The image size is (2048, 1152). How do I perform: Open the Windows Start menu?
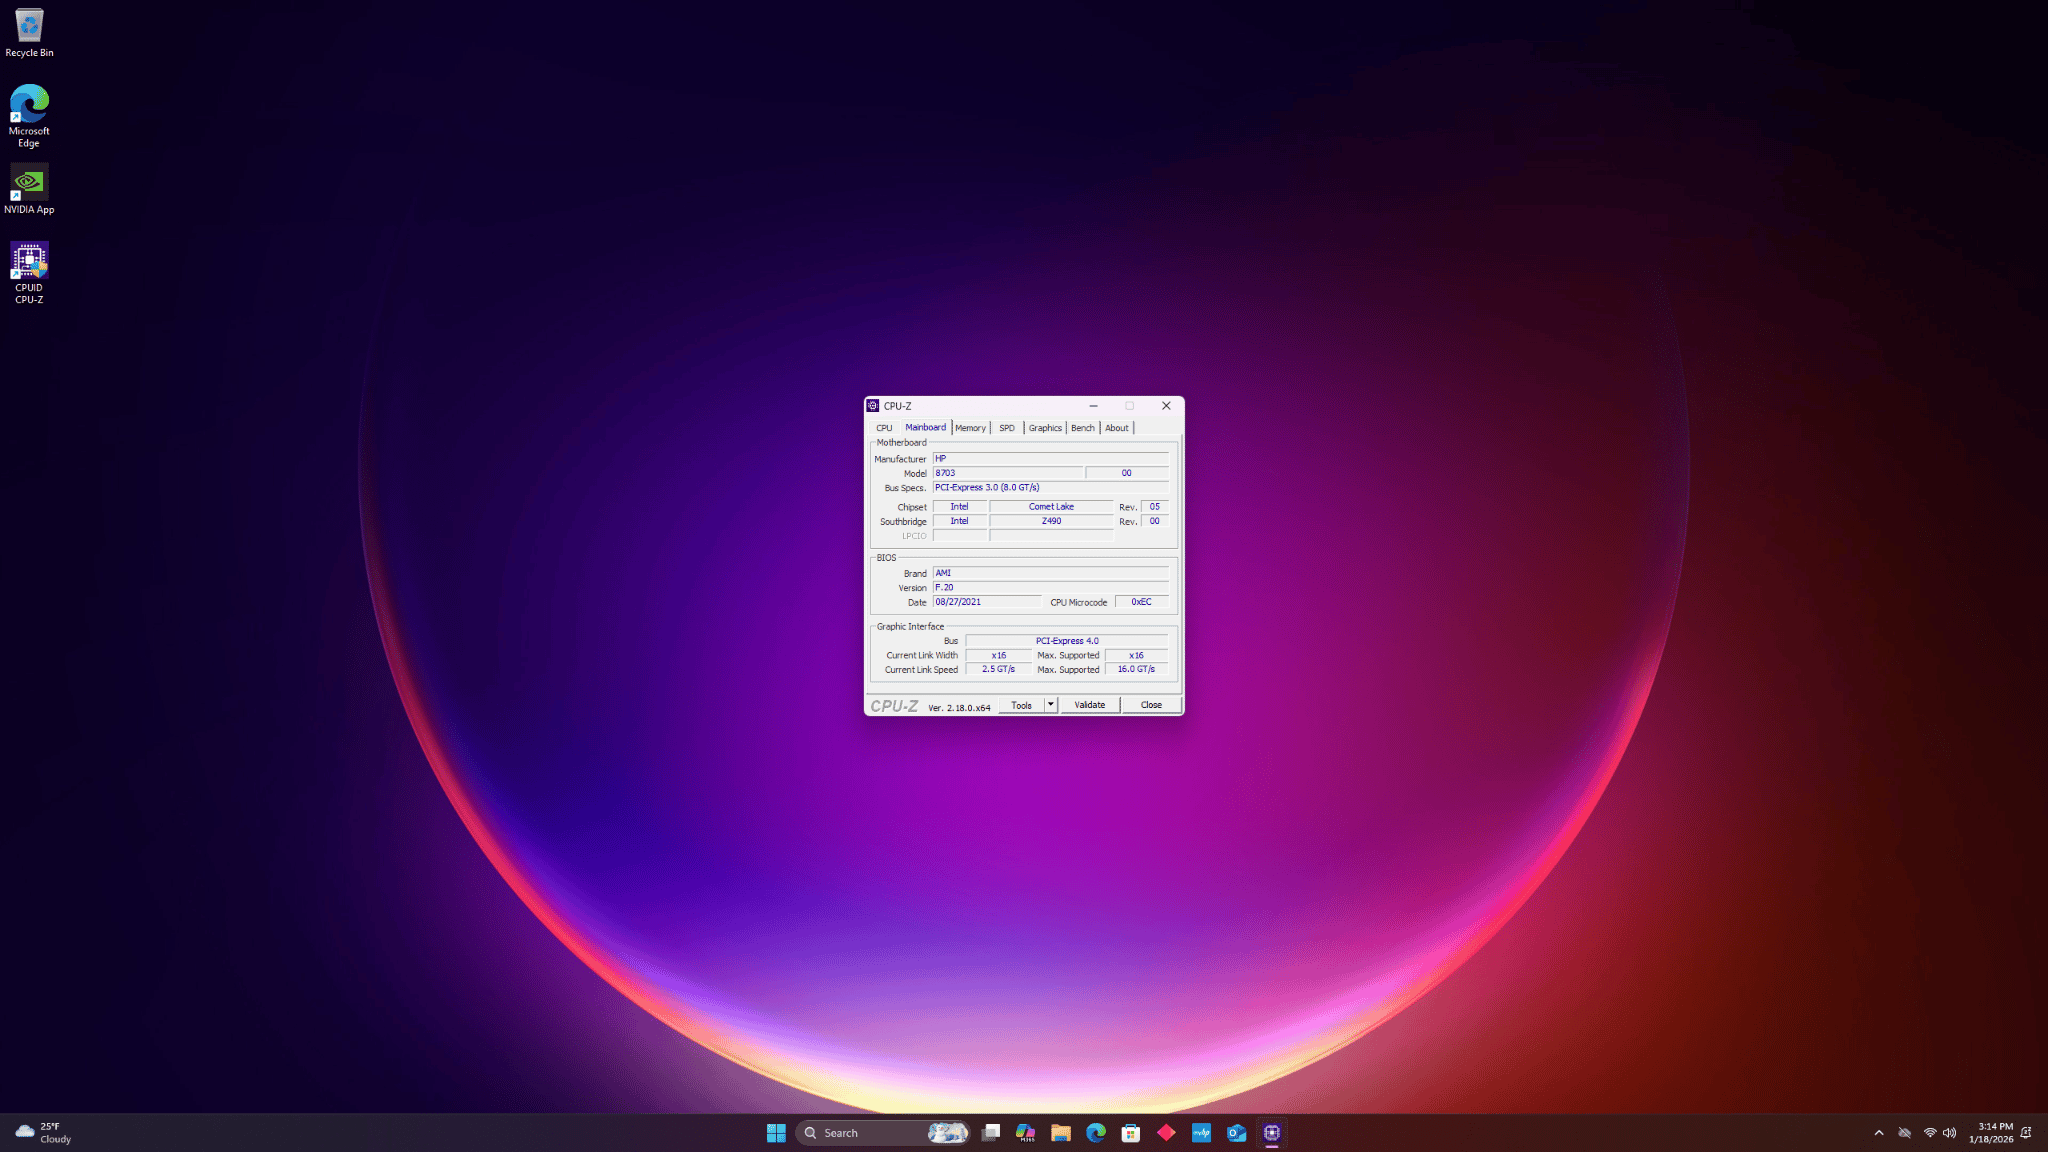(x=776, y=1133)
